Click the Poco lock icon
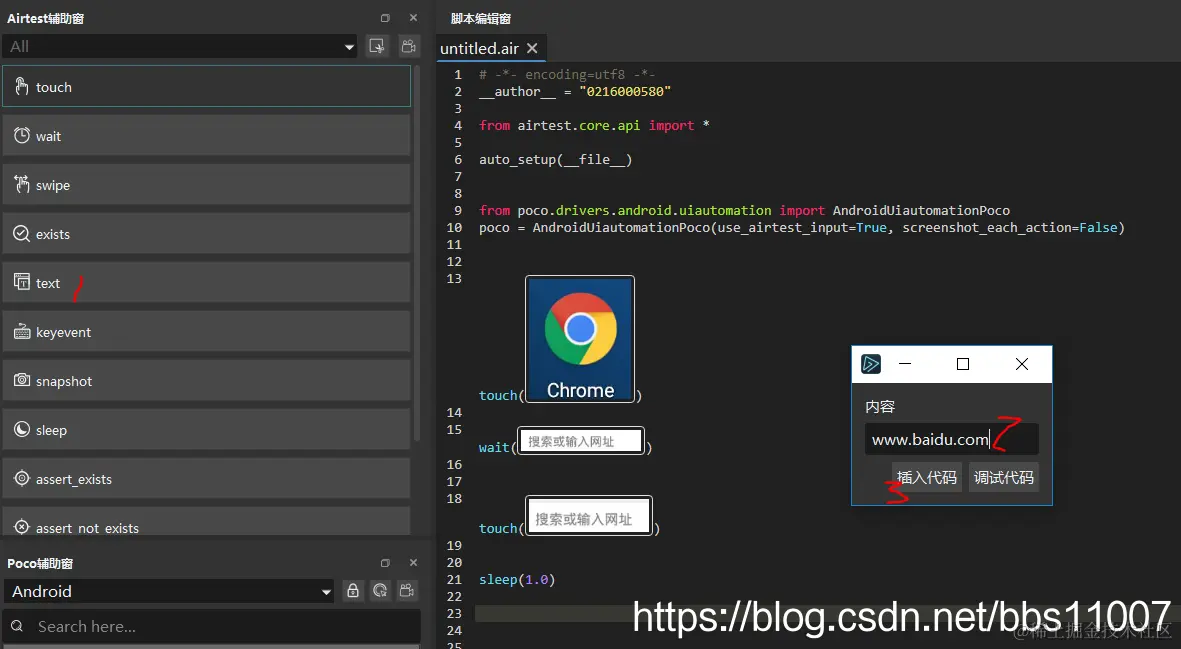Screen dimensions: 1181x649 352,590
